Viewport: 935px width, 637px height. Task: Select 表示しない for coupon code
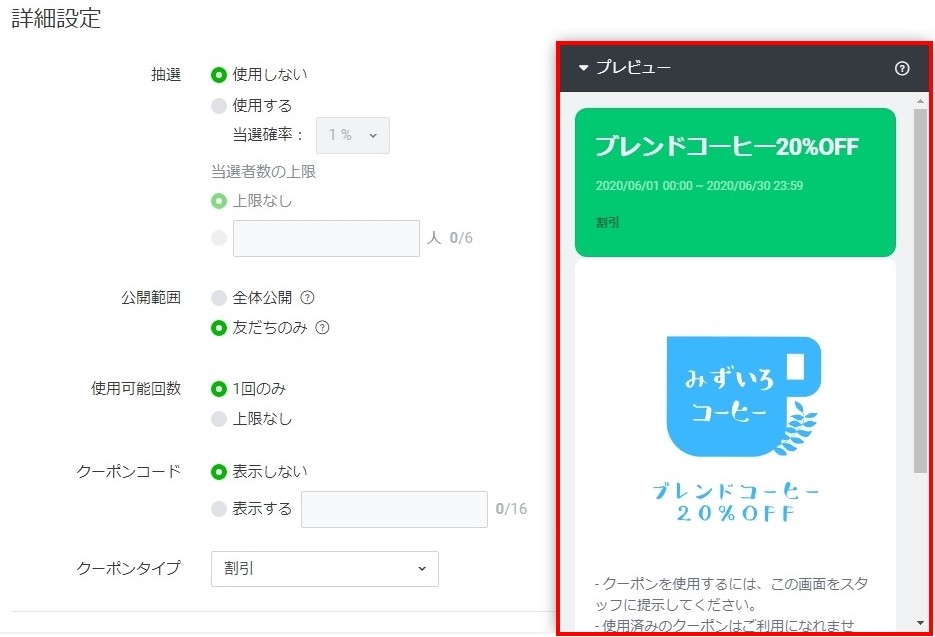click(x=217, y=471)
